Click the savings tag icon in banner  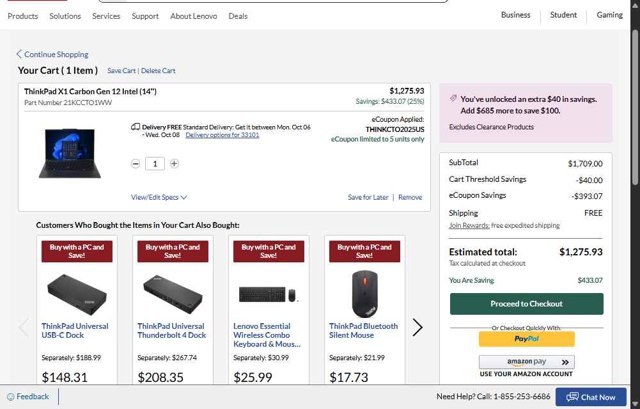tap(453, 98)
